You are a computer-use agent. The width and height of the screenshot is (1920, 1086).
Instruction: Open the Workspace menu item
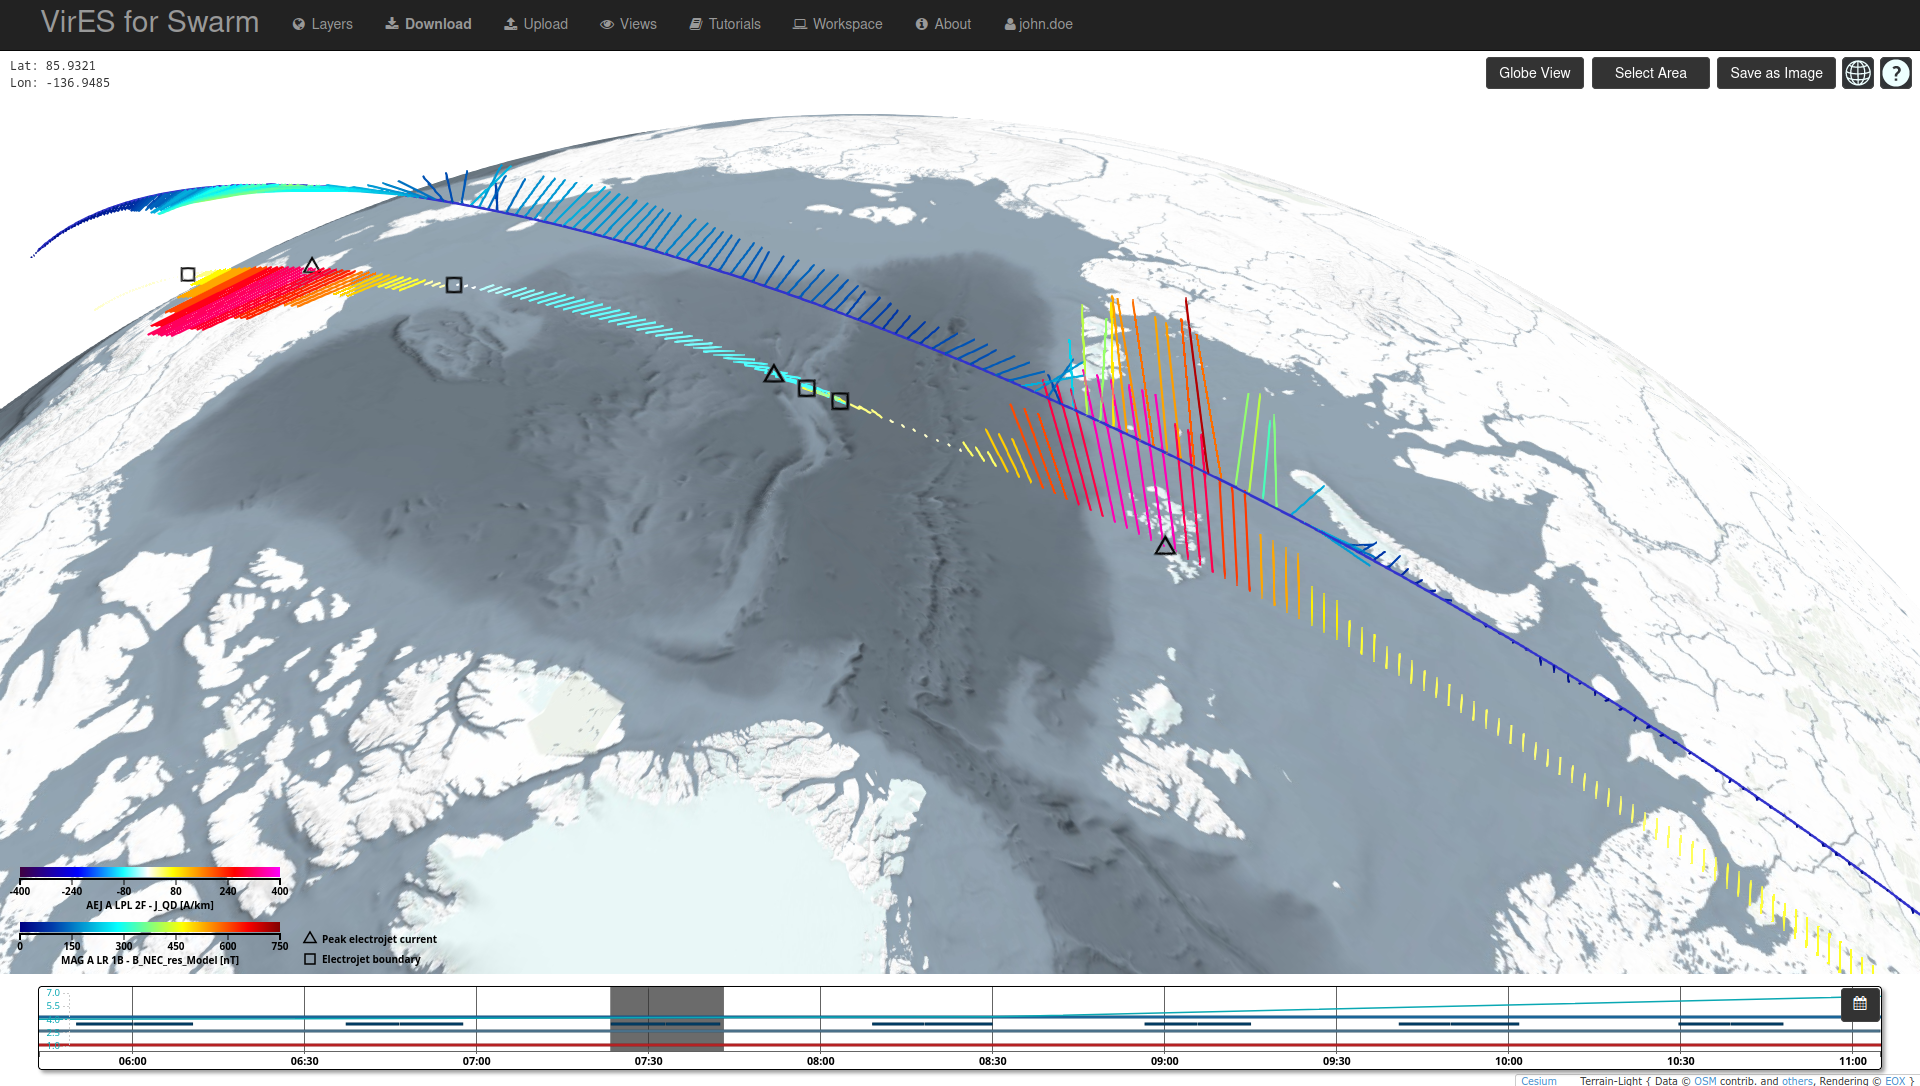[x=838, y=24]
